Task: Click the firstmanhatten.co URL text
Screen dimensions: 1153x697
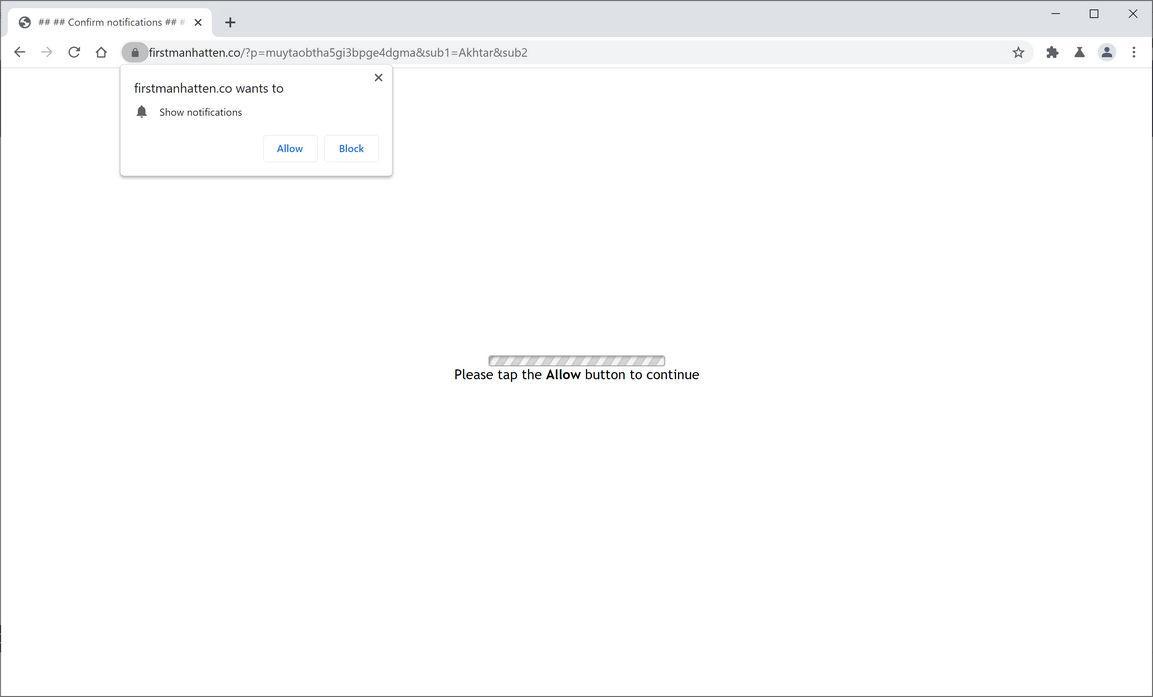Action: 197,52
